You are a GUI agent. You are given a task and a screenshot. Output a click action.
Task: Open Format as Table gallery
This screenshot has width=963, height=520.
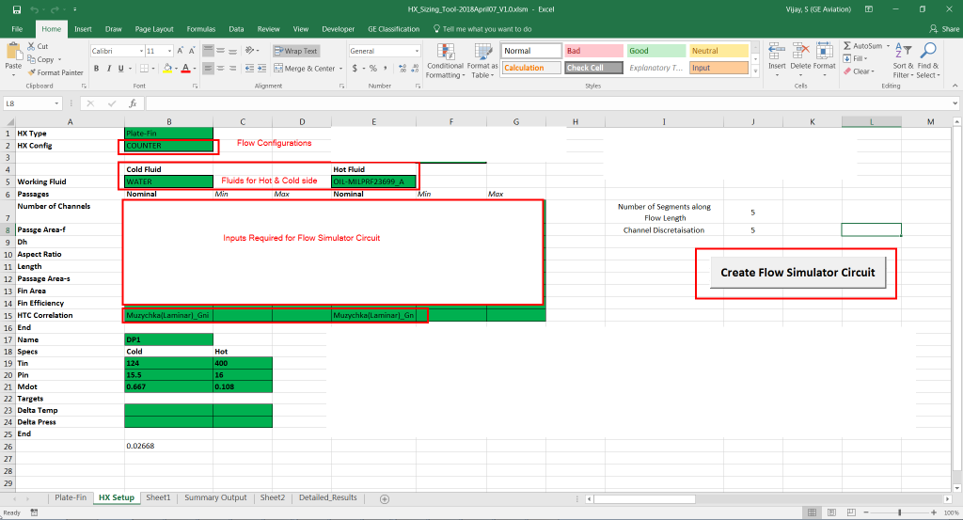coord(483,61)
